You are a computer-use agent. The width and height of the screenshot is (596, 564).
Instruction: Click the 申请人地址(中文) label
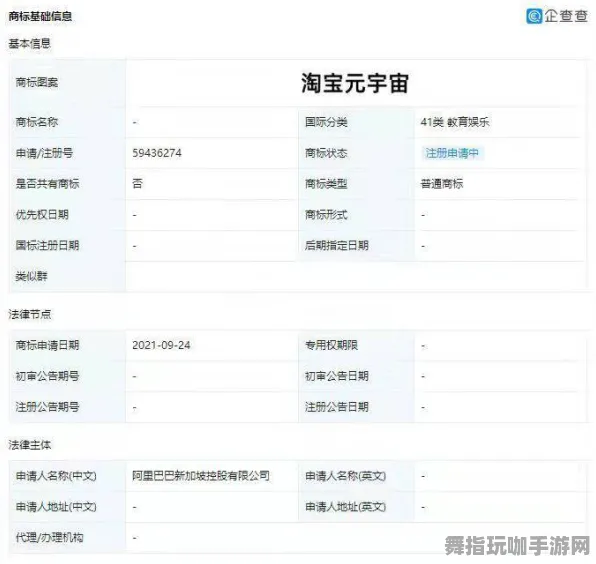pyautogui.click(x=56, y=507)
